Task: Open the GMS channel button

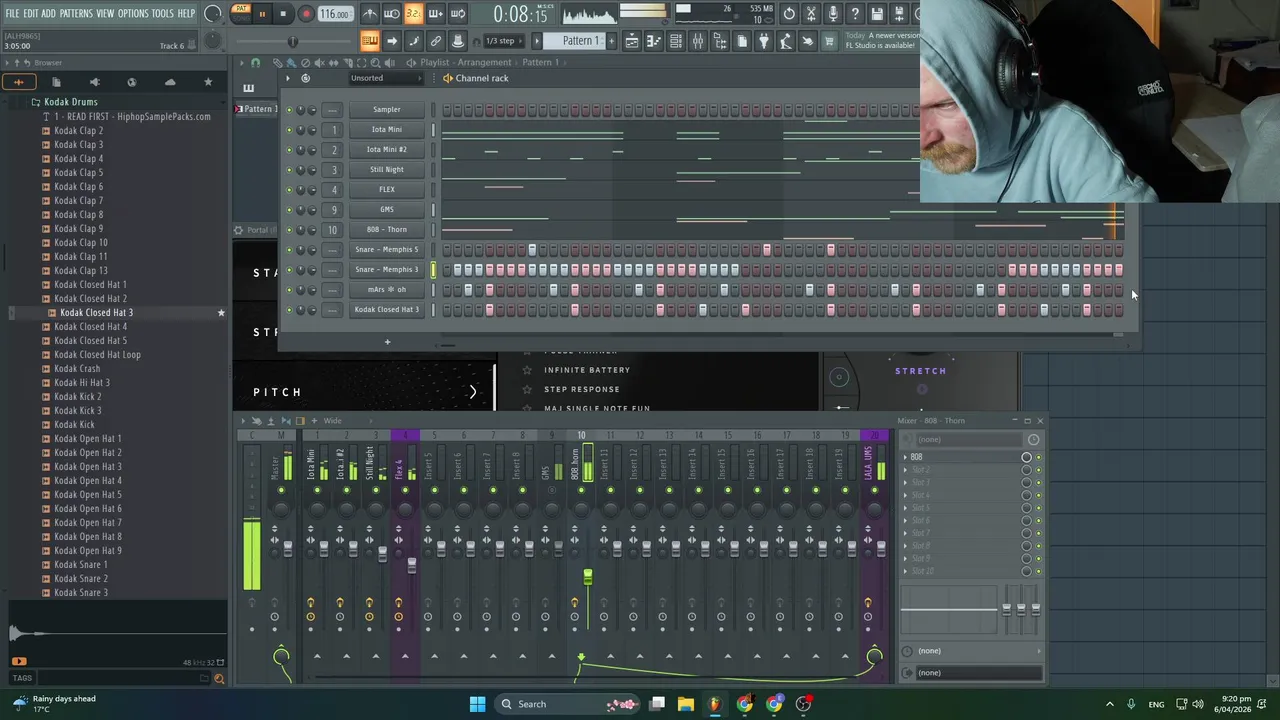Action: click(x=386, y=209)
